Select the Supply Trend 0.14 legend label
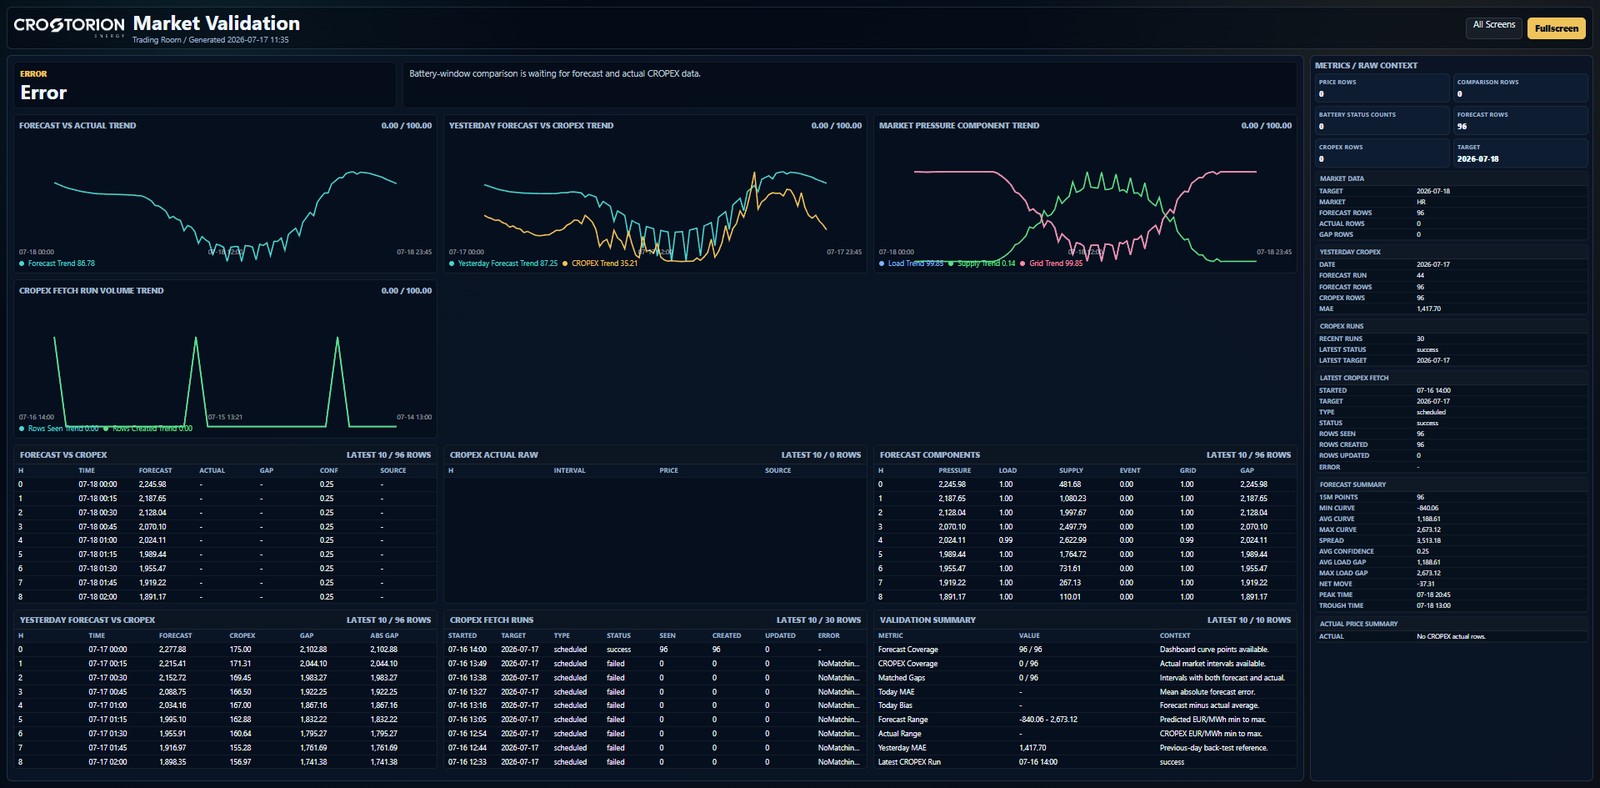Viewport: 1600px width, 788px height. (986, 264)
